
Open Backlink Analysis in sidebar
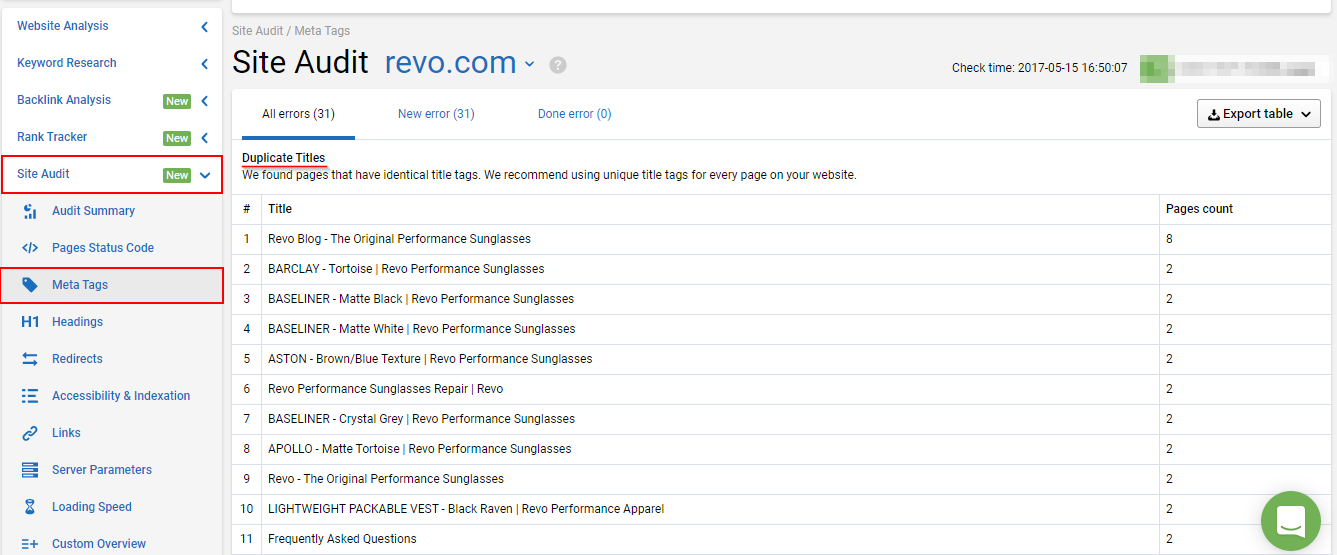pos(64,100)
